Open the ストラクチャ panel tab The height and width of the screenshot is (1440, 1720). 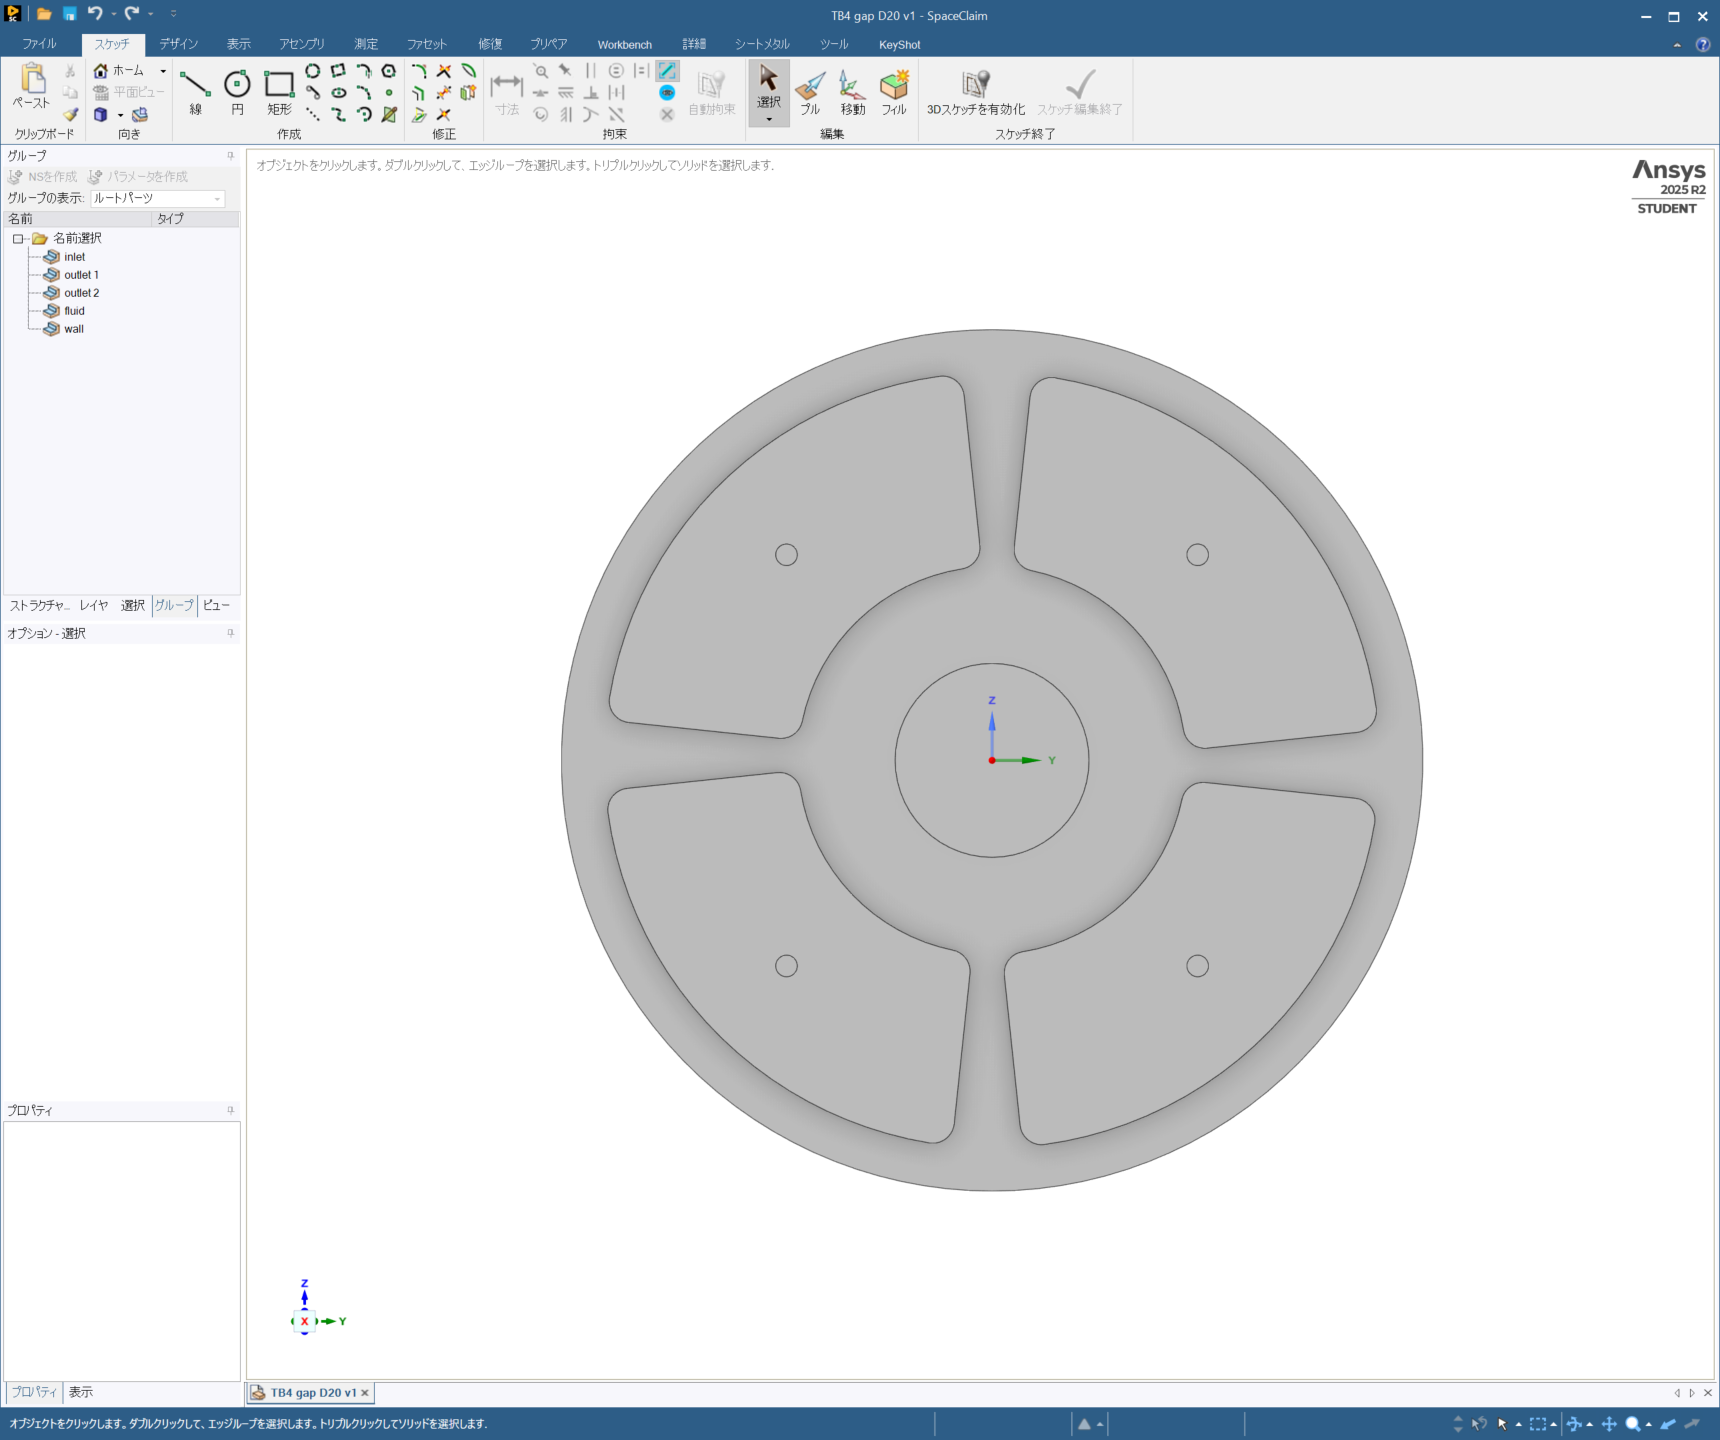pyautogui.click(x=39, y=606)
